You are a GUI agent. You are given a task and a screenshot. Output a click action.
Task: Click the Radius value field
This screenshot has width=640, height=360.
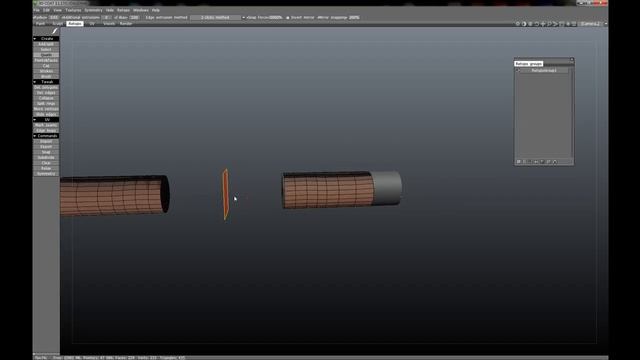coord(54,18)
